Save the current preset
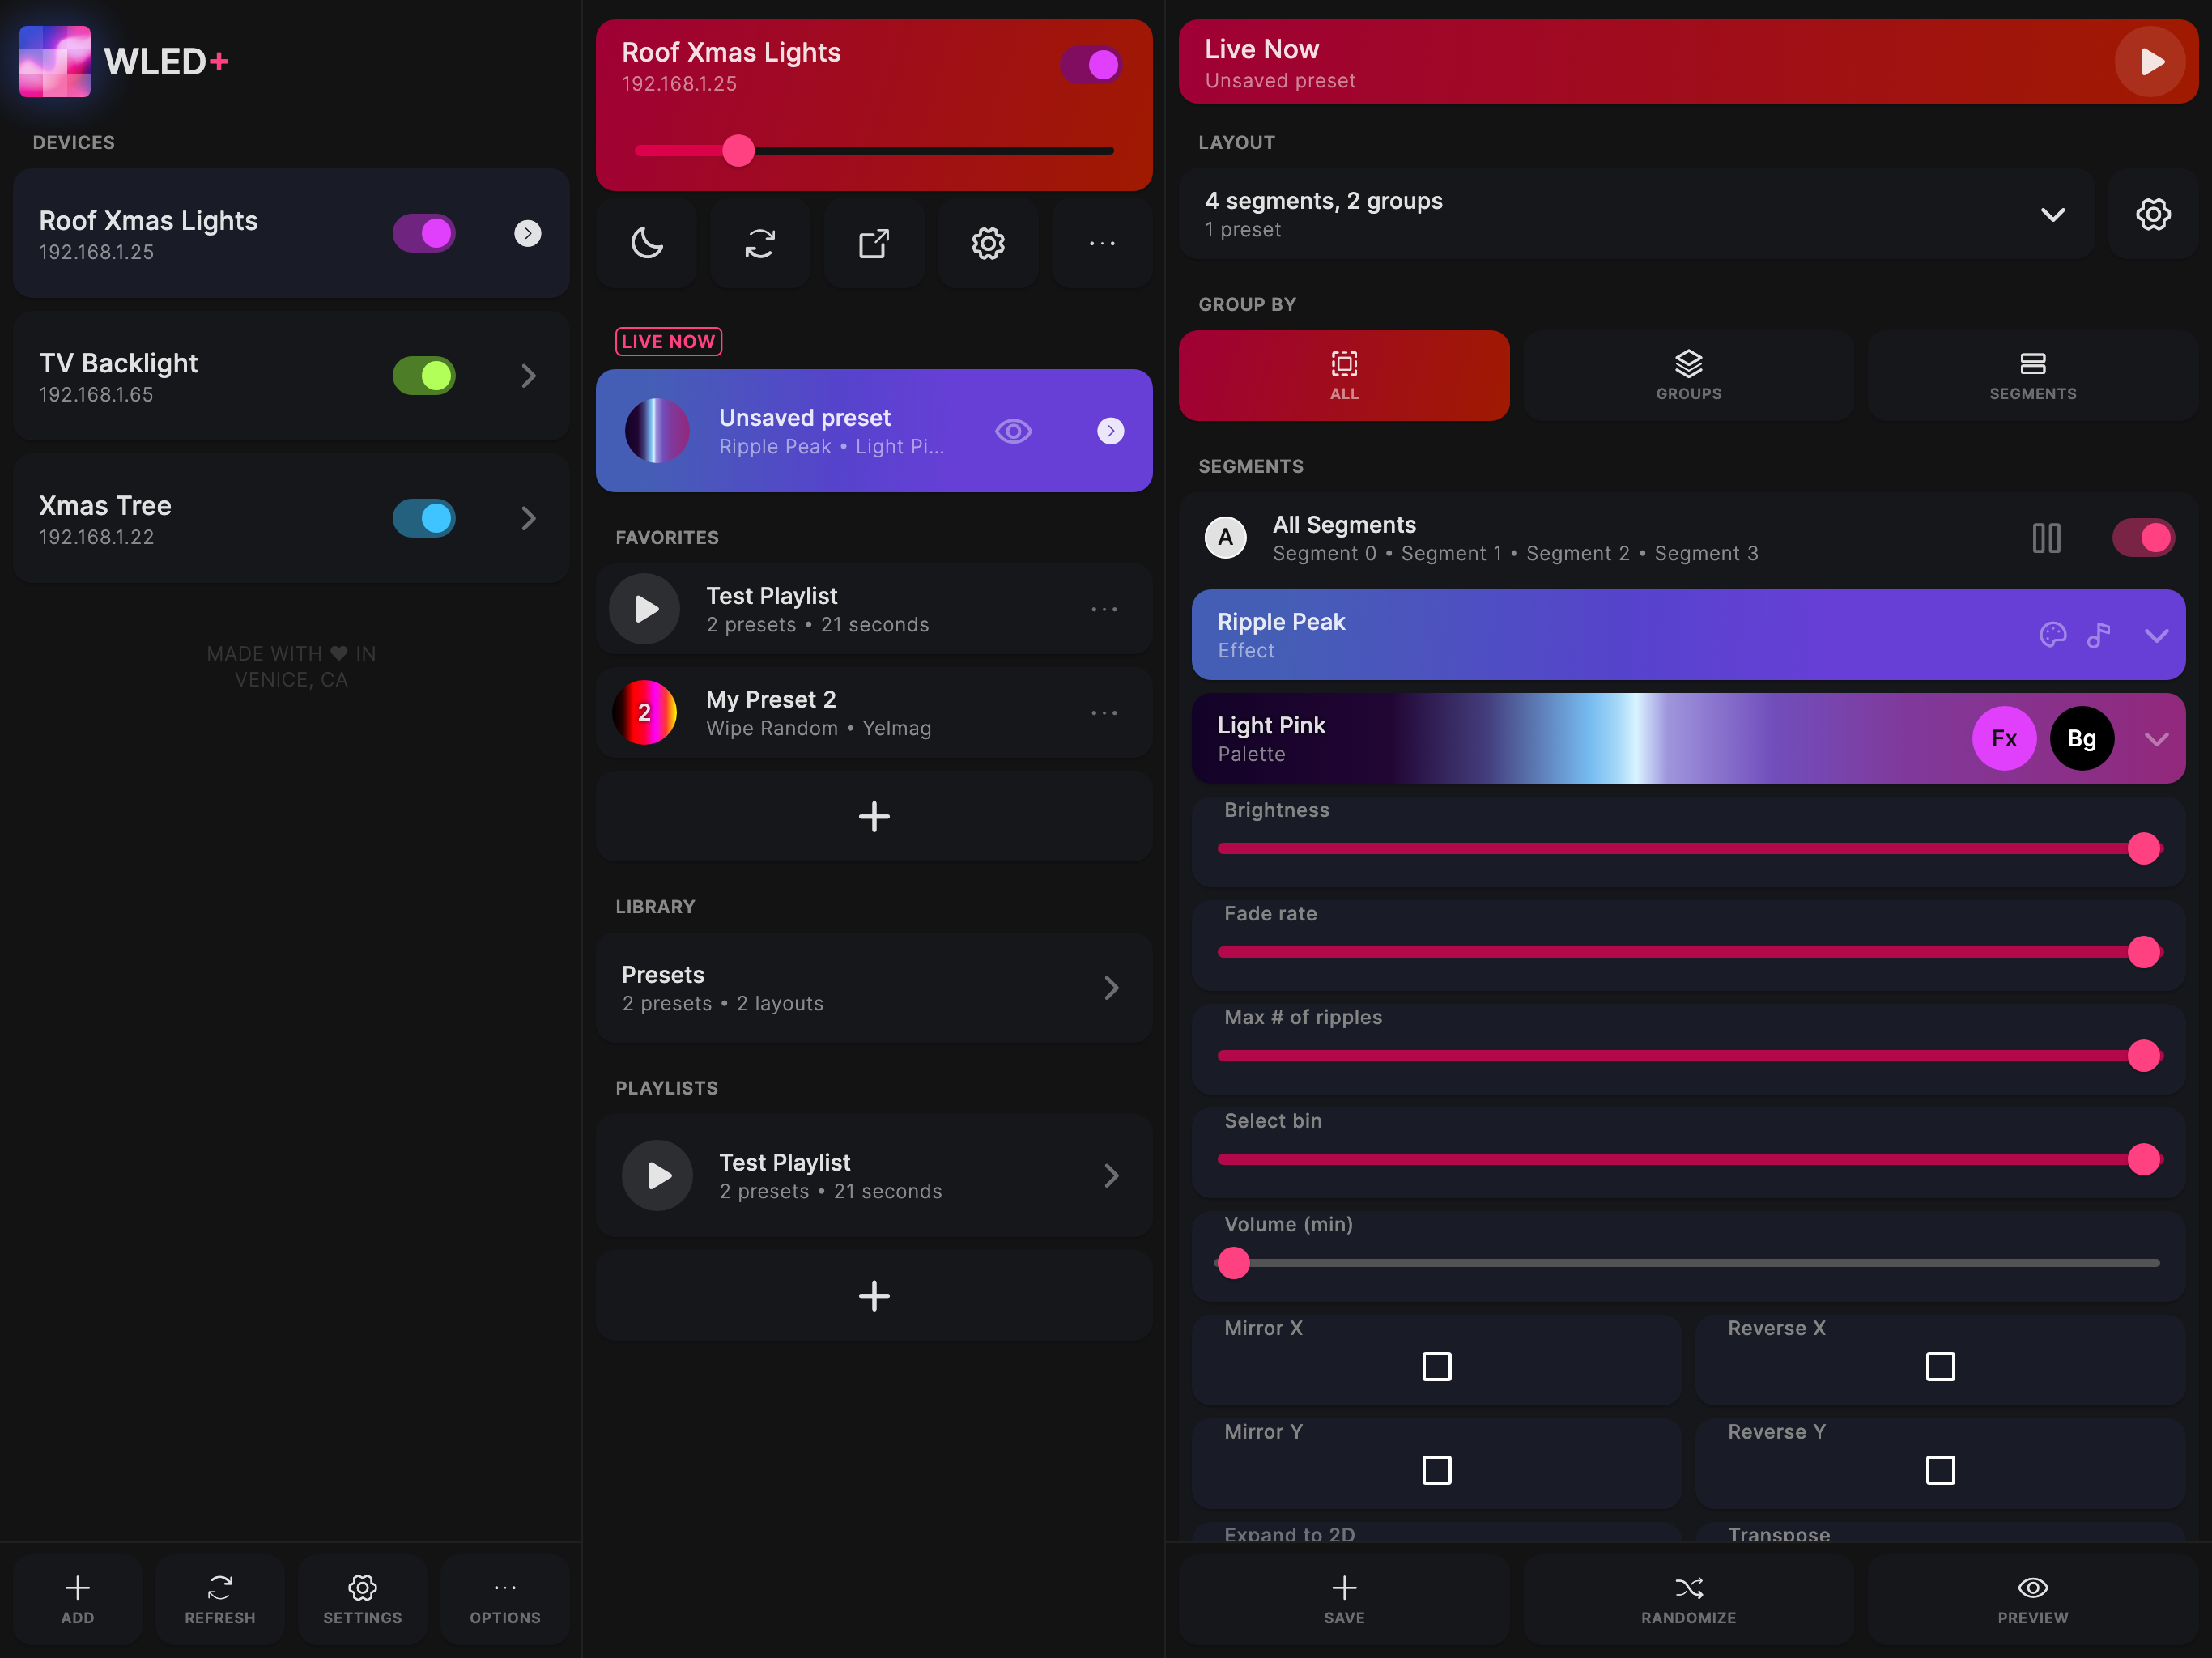The height and width of the screenshot is (1658, 2212). (x=1344, y=1599)
